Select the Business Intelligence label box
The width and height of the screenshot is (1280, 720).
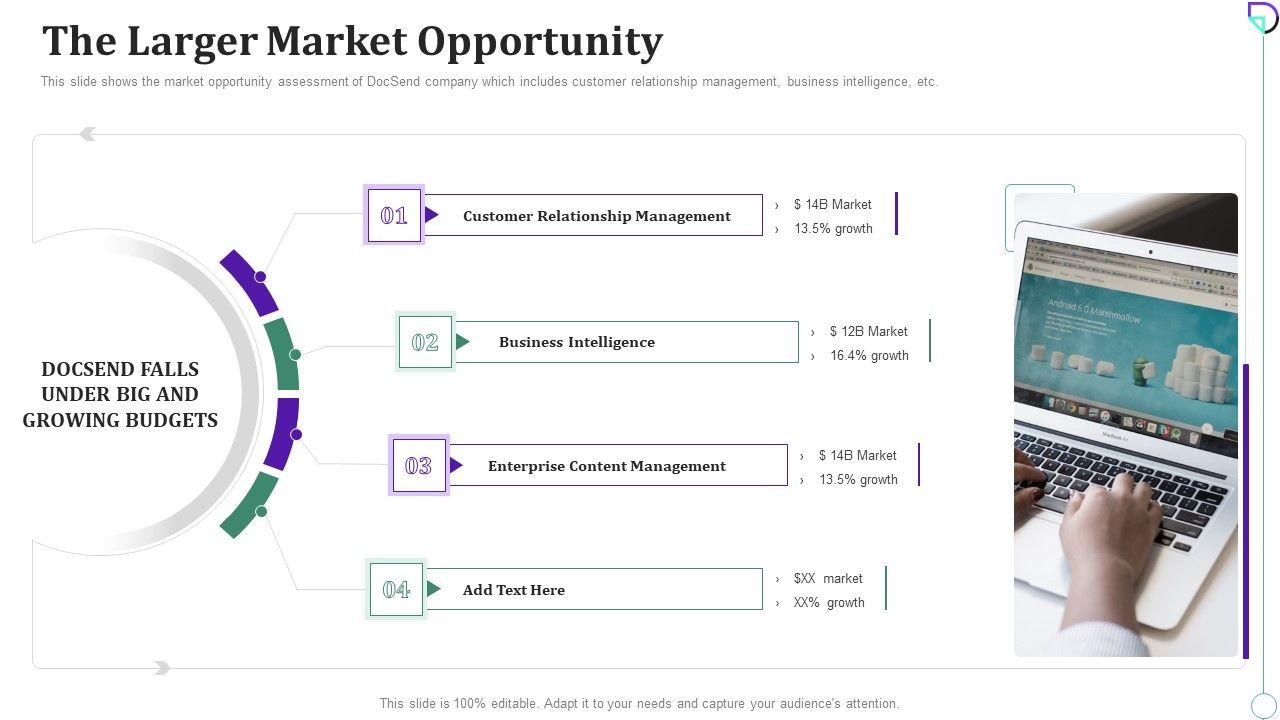coord(577,342)
